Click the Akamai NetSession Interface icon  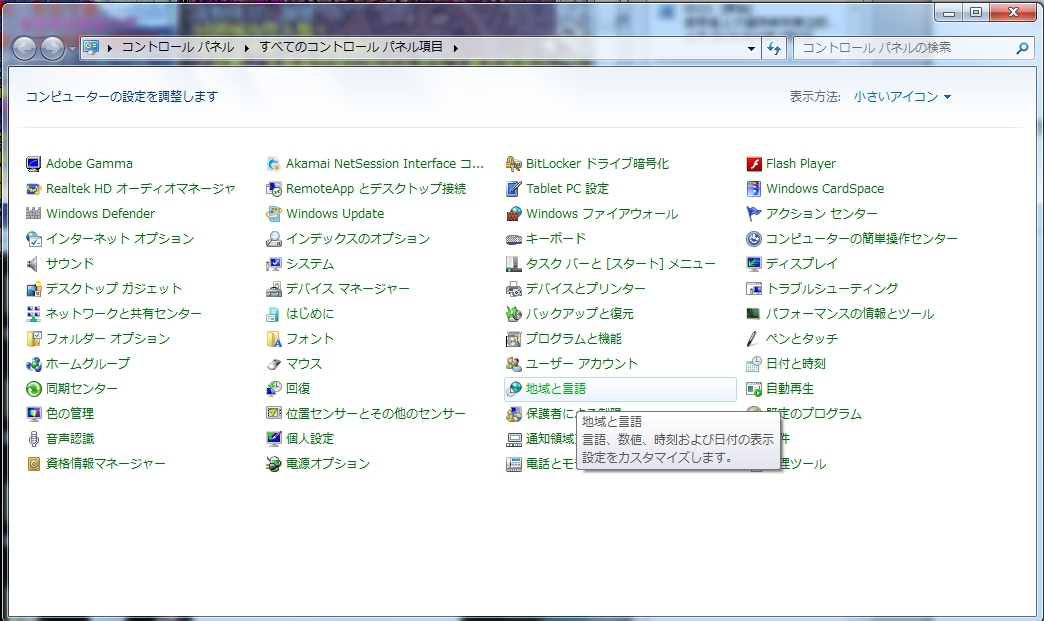point(274,164)
